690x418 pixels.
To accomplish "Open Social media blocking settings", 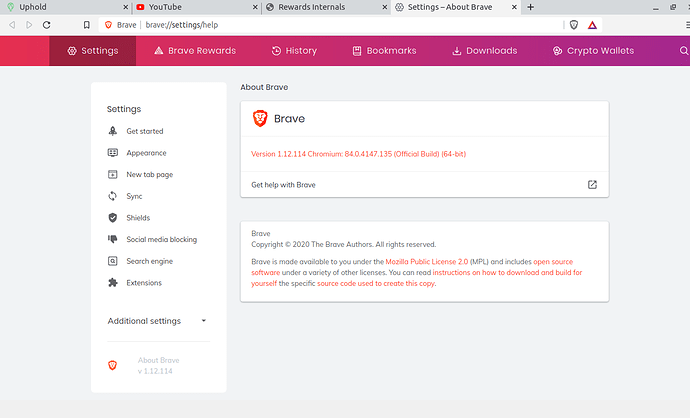I will click(161, 239).
